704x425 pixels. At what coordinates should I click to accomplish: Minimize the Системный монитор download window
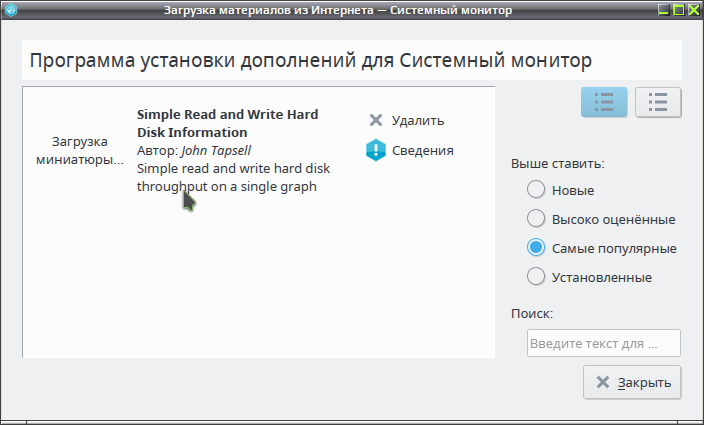[x=664, y=9]
